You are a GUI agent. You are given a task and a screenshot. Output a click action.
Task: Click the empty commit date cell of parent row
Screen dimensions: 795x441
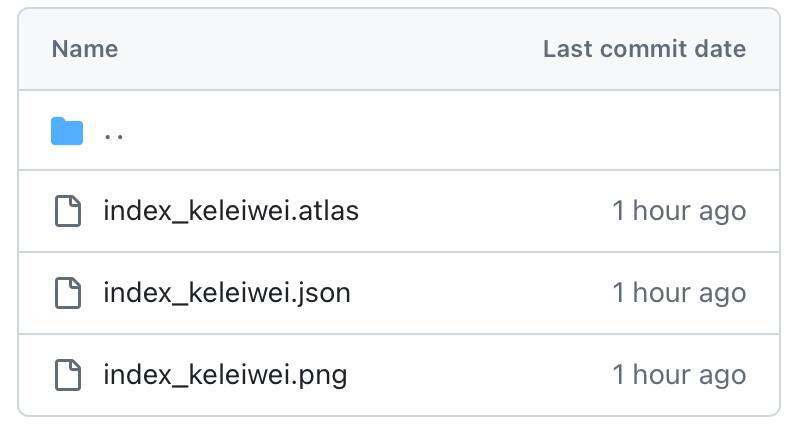click(x=679, y=131)
